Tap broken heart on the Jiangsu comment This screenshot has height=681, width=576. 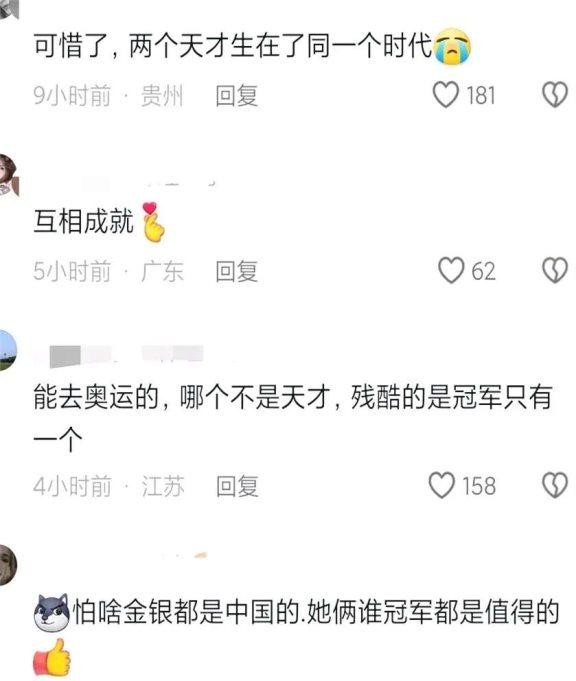(555, 485)
